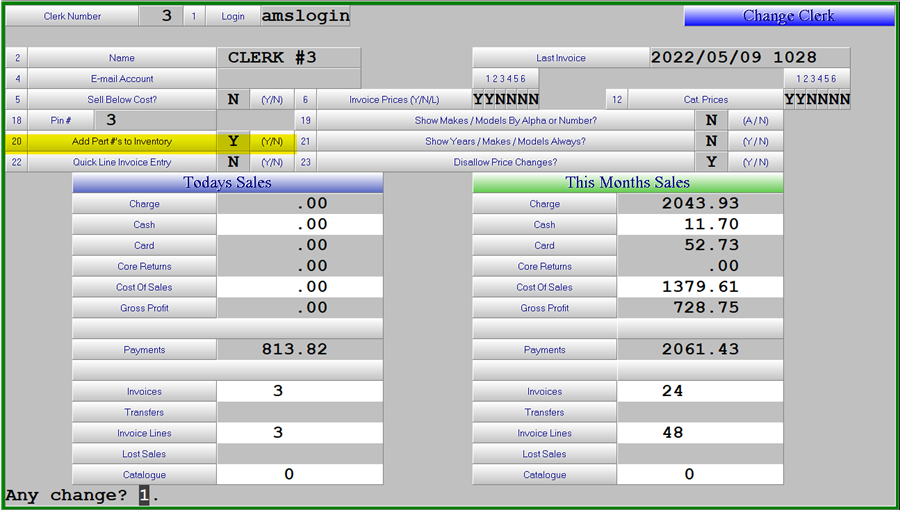This screenshot has width=900, height=510.
Task: Click the Gross Profit value 728.75
Action: (x=700, y=308)
